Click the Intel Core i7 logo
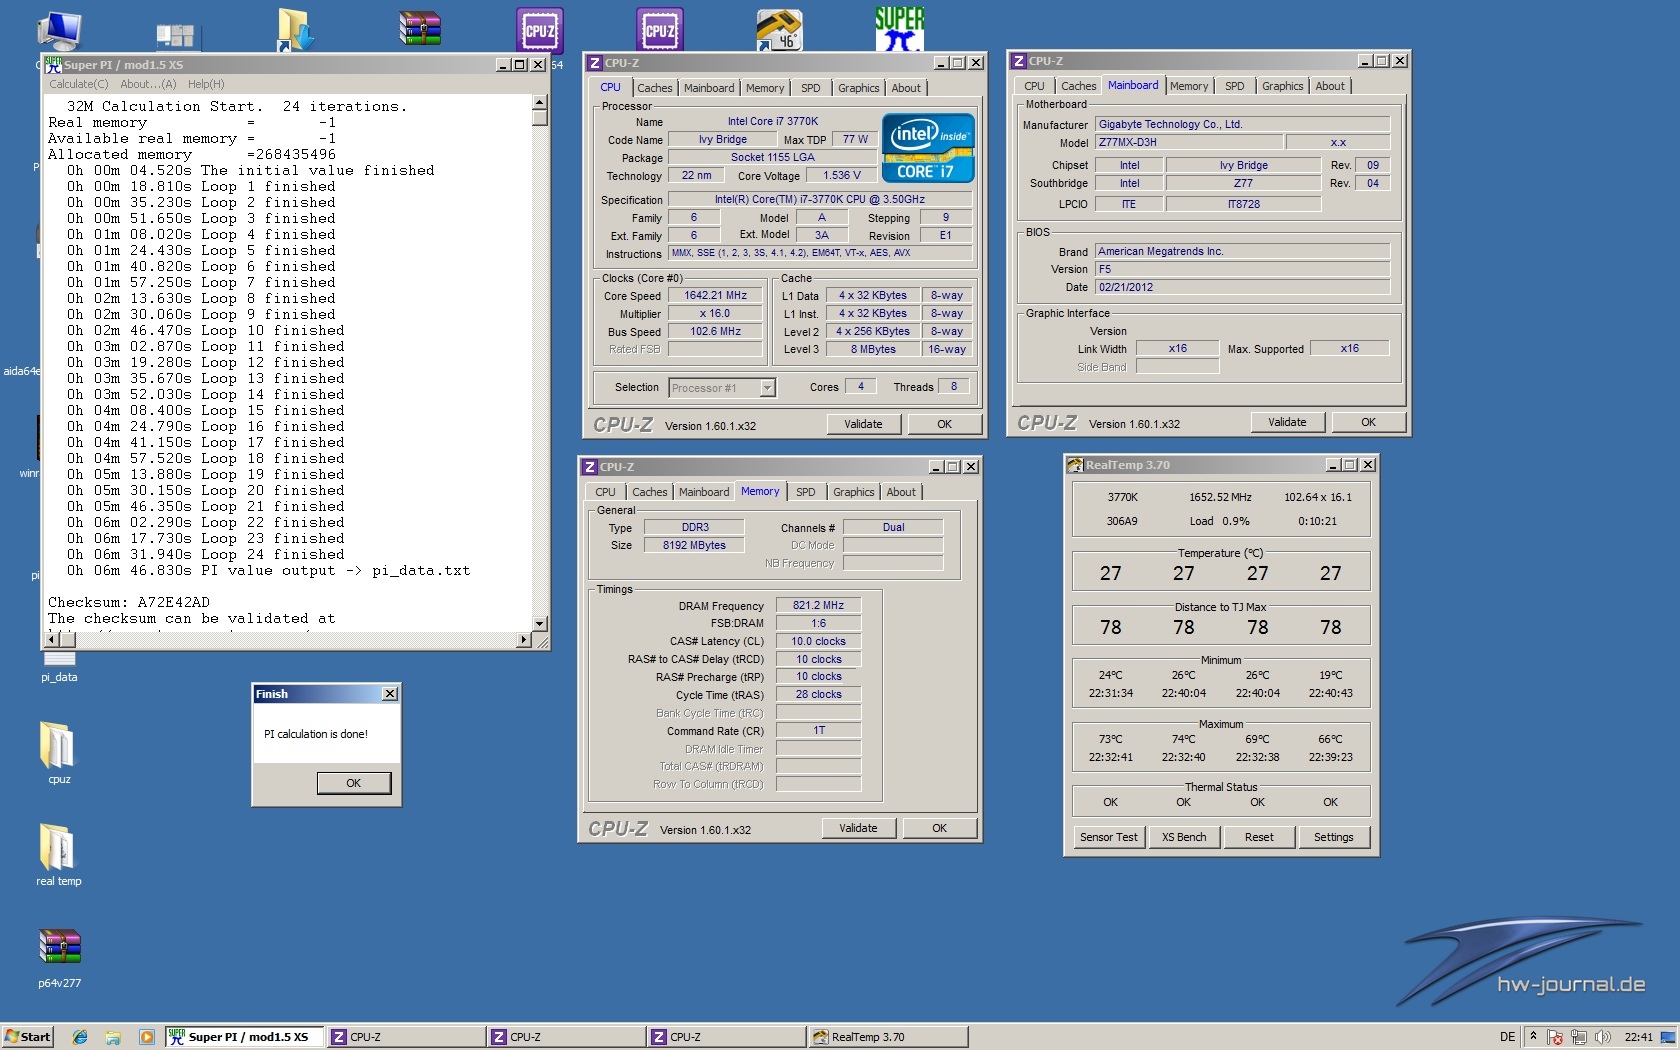The image size is (1680, 1050). (x=928, y=148)
